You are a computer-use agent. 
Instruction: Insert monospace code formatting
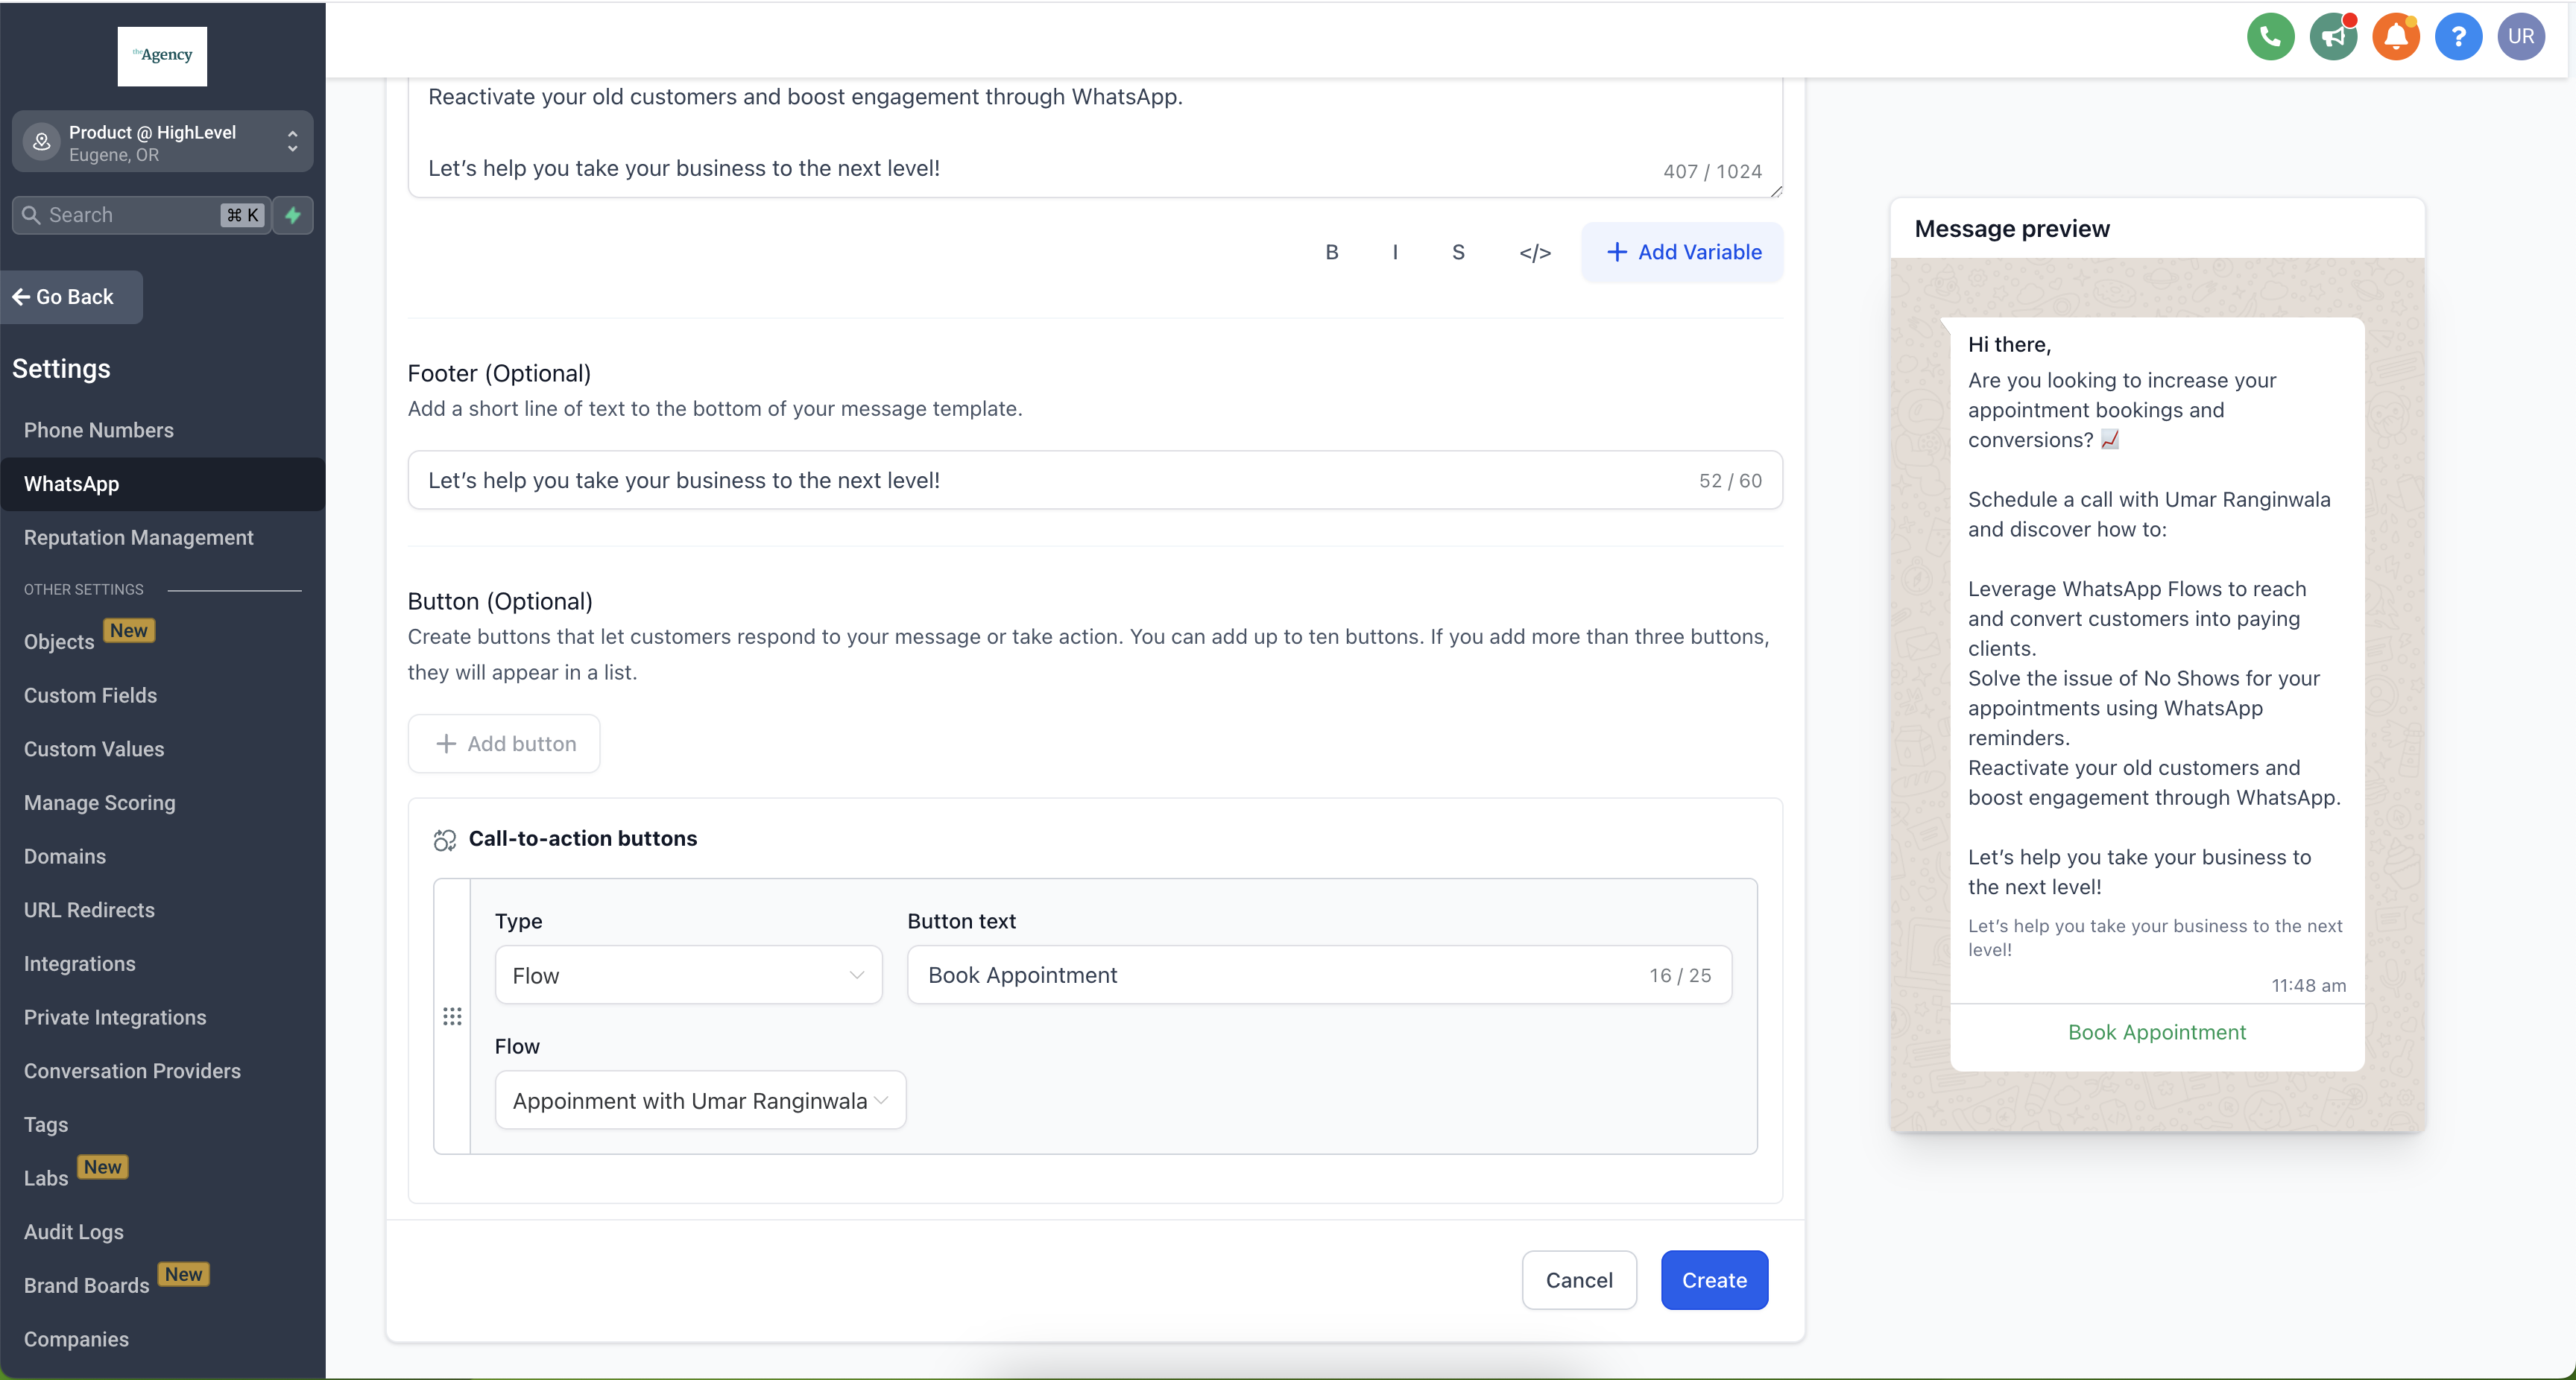[1534, 252]
